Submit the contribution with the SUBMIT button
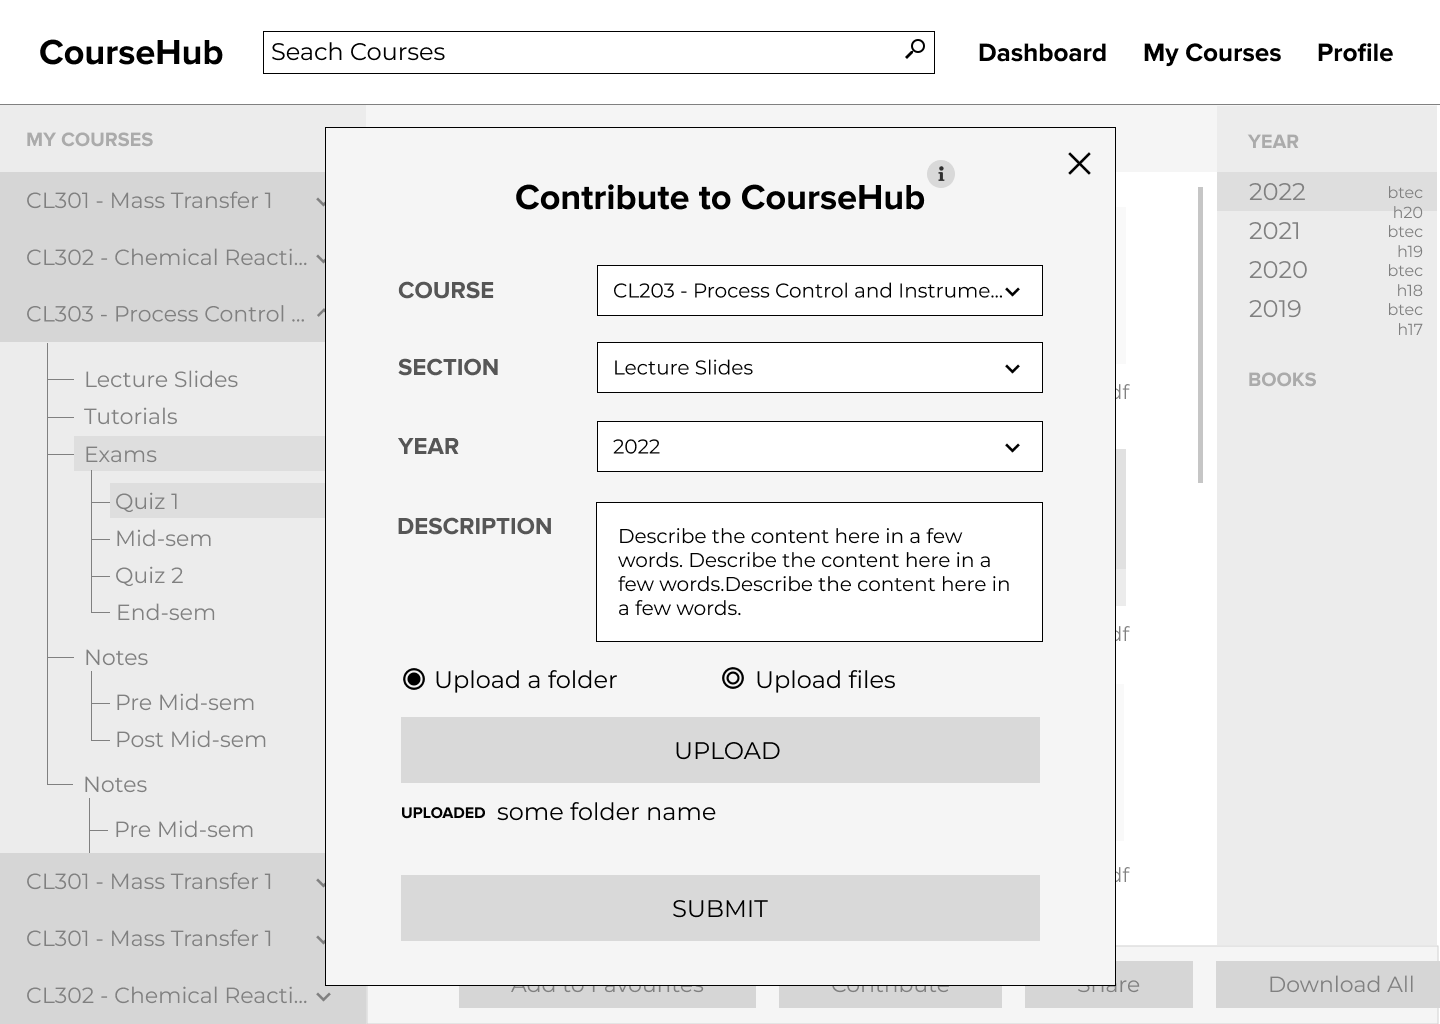The image size is (1440, 1024). coord(720,908)
